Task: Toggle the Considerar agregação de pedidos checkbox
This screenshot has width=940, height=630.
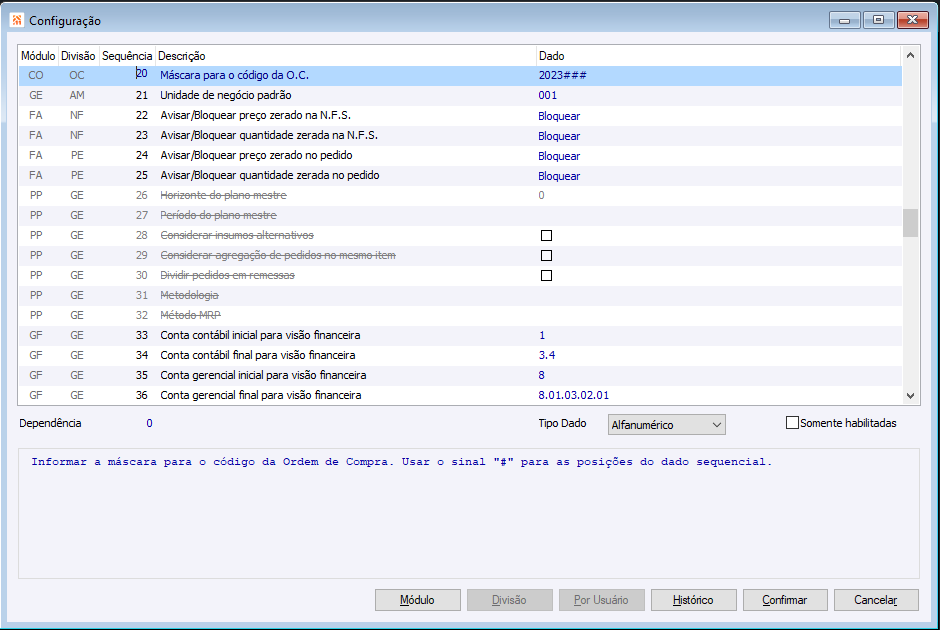Action: tap(546, 255)
